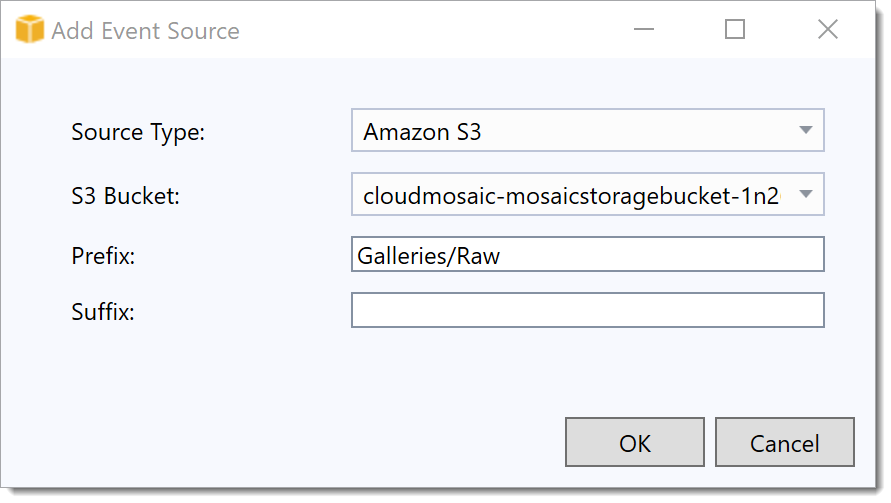Close the Add Event Source dialog
The height and width of the screenshot is (503, 891).
point(828,29)
